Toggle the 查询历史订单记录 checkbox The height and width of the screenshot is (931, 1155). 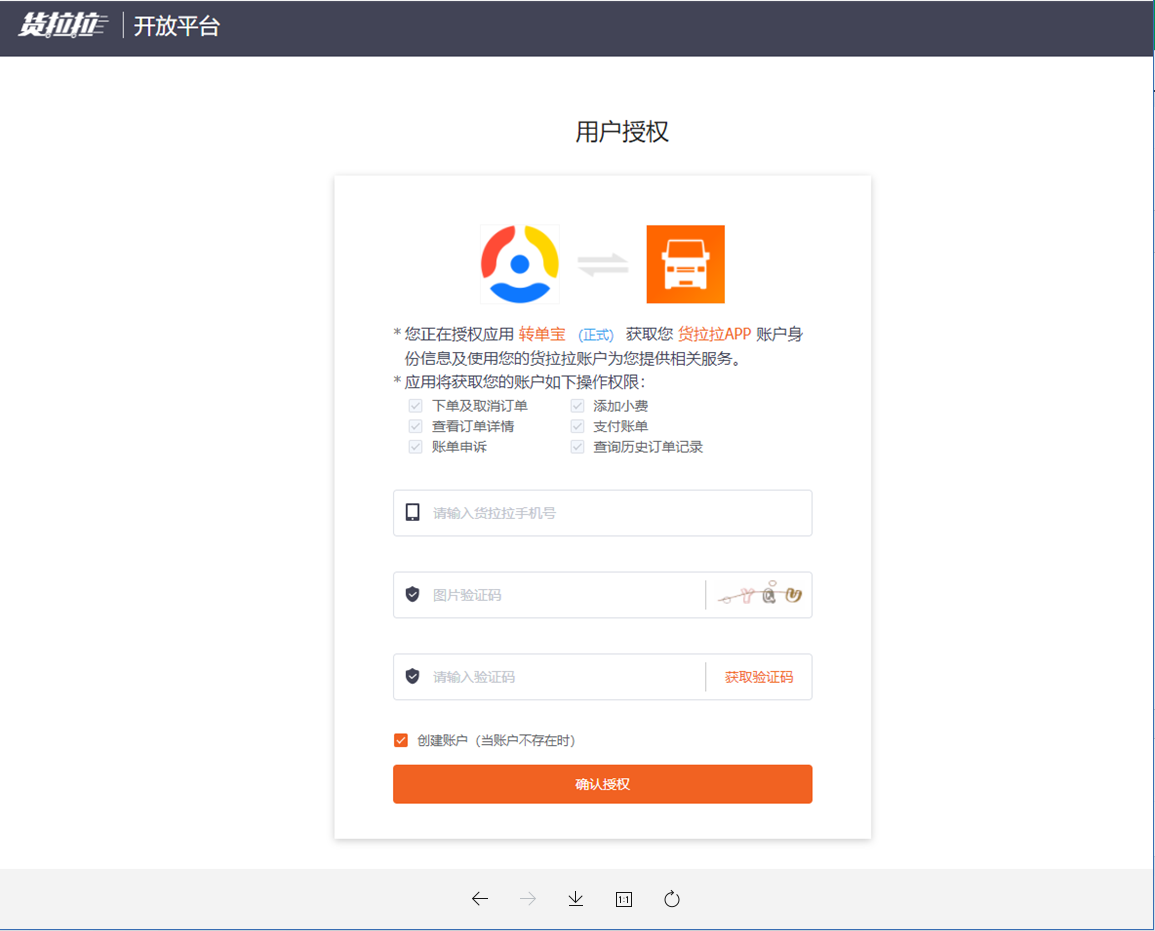click(578, 447)
